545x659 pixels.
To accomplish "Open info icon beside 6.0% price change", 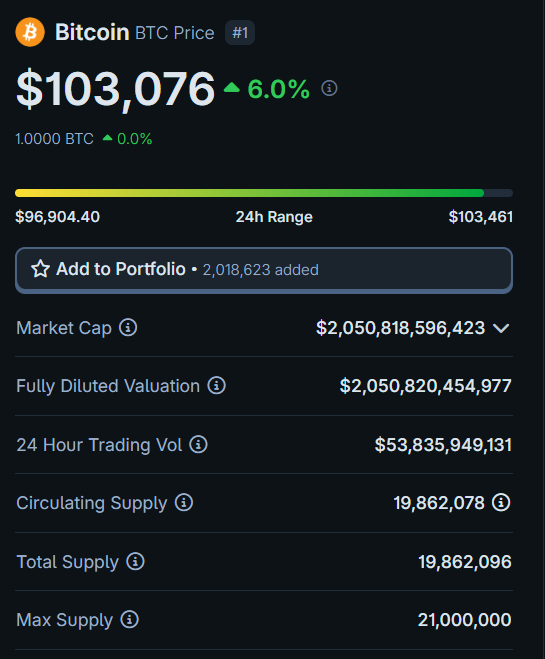I will (x=329, y=88).
